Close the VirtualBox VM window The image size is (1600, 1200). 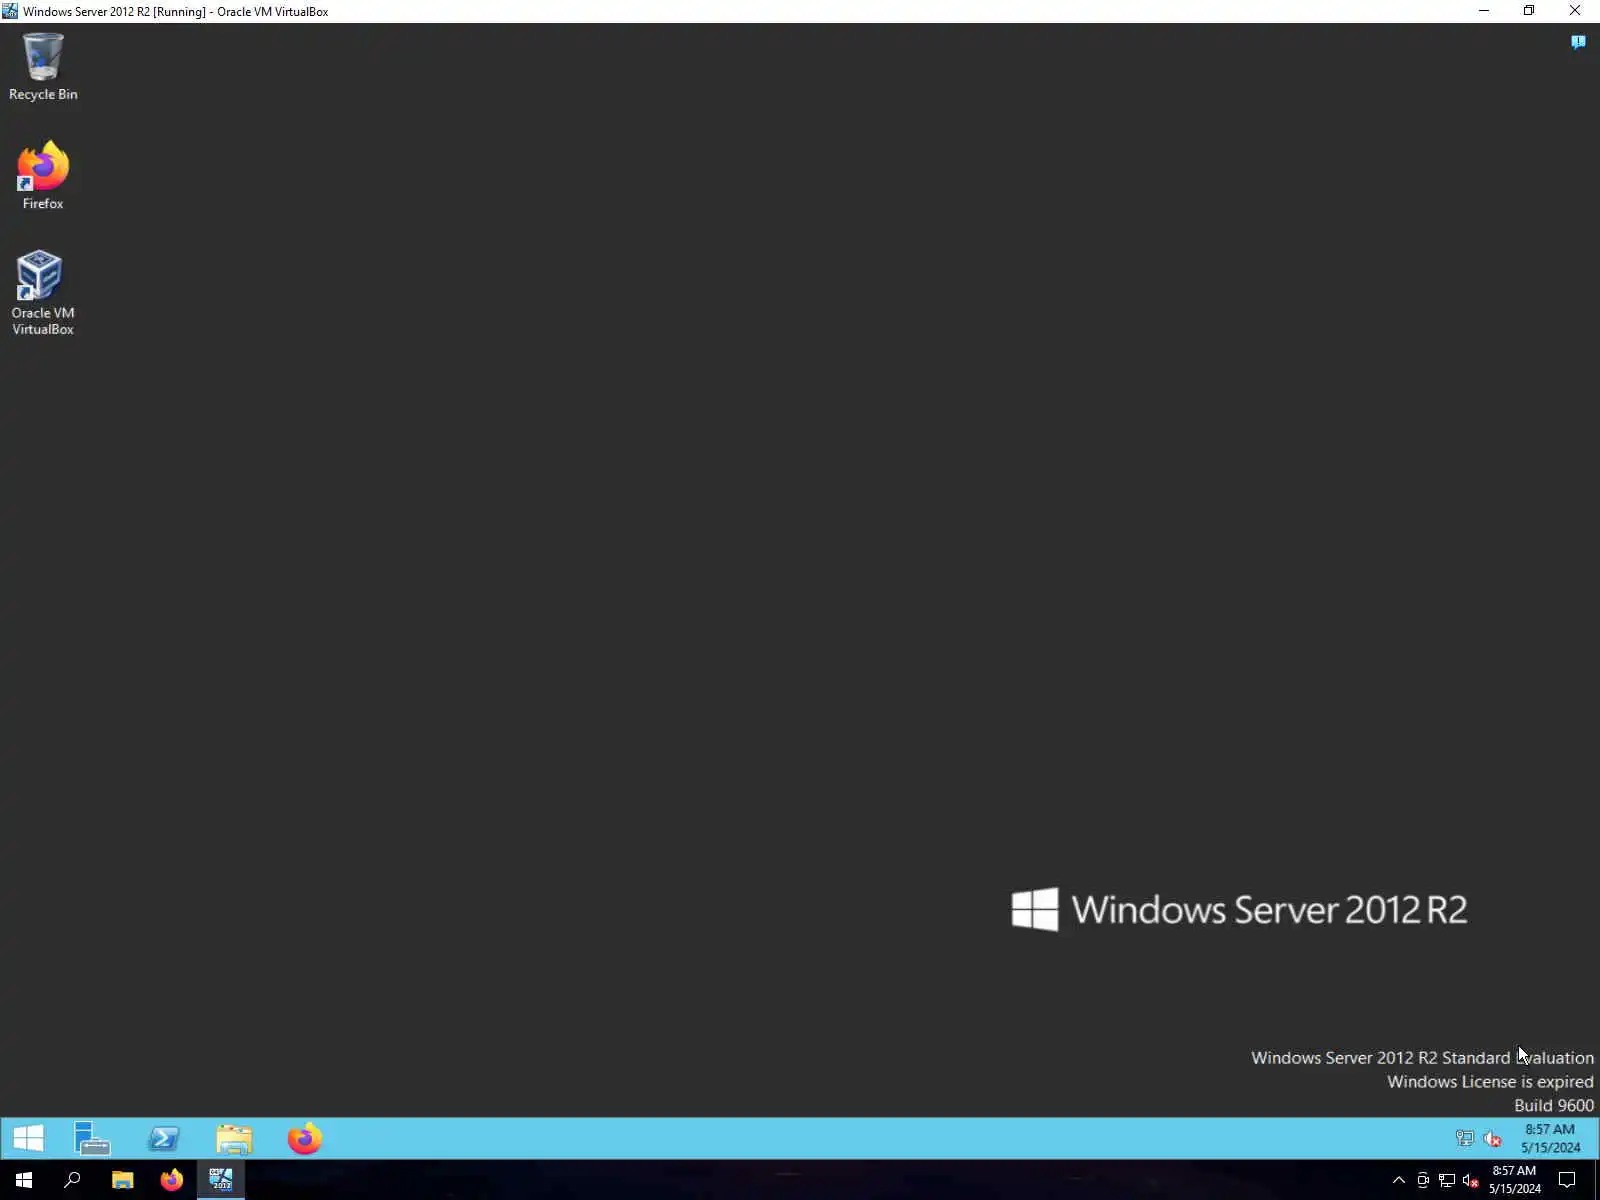(1575, 11)
